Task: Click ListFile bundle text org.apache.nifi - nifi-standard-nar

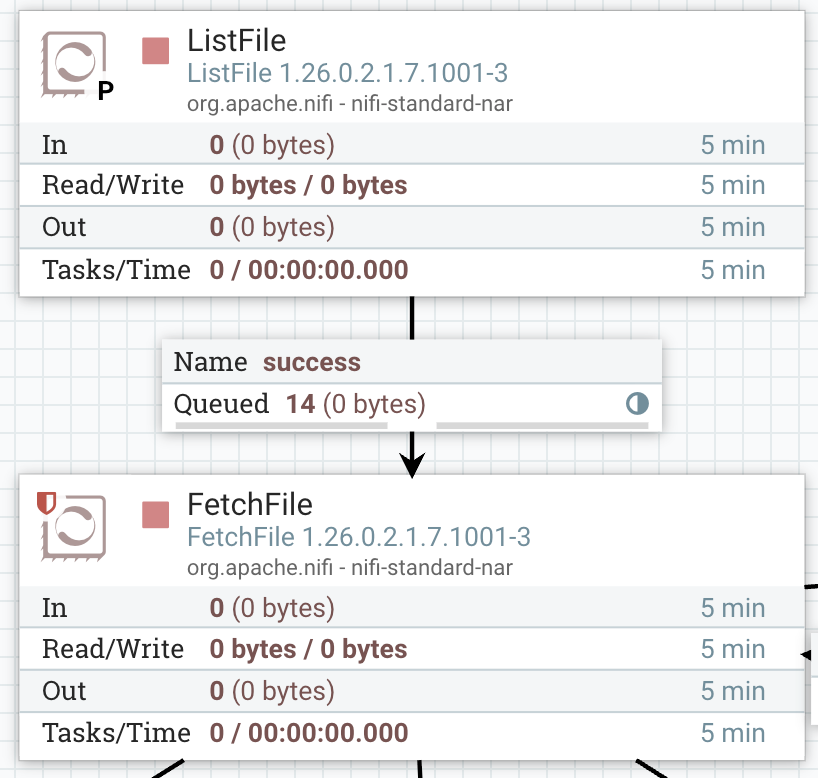Action: coord(350,104)
